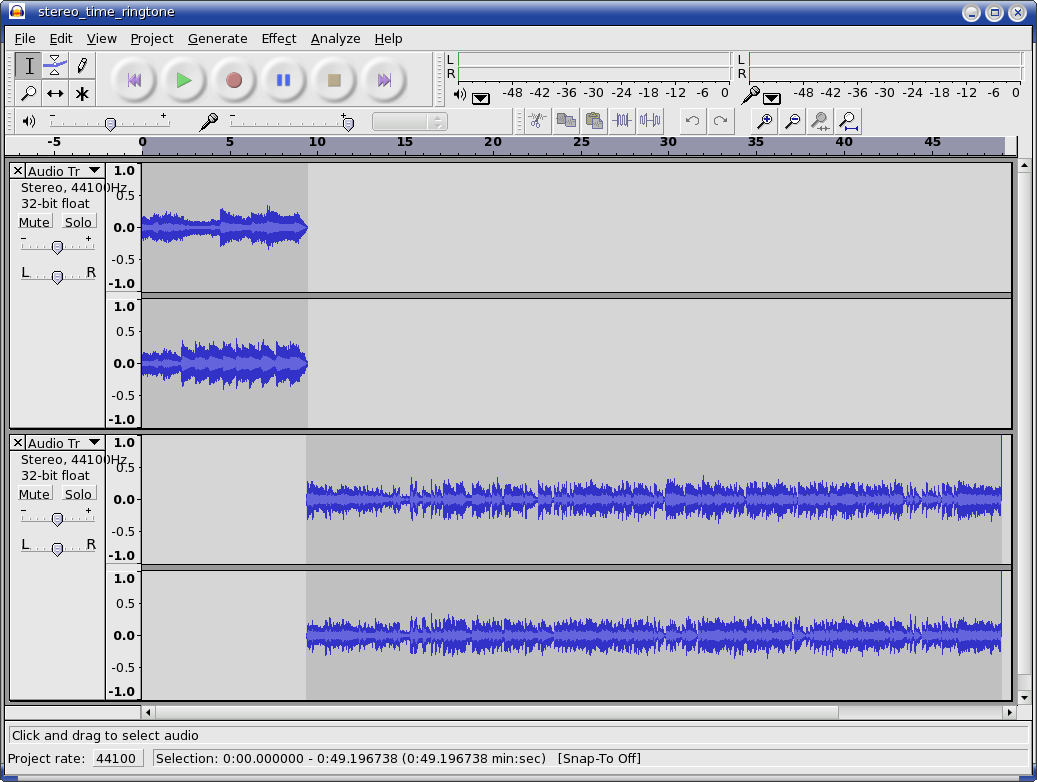
Task: Solo the second audio track
Action: click(79, 494)
